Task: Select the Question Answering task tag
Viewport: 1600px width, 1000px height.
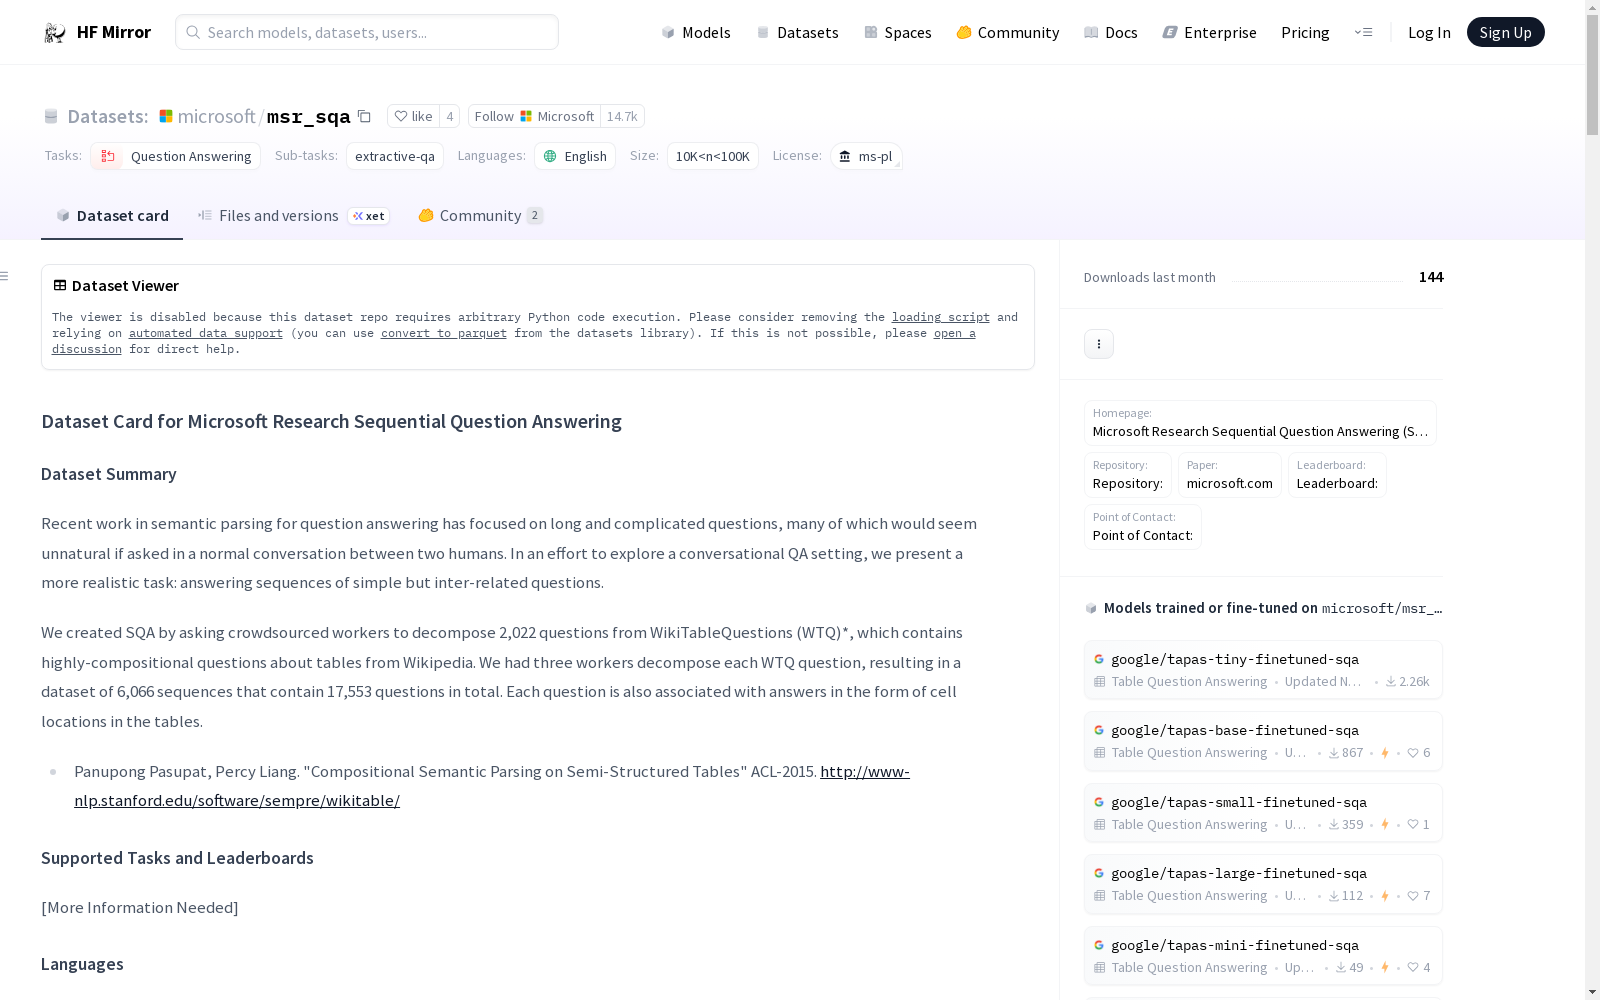Action: coord(175,156)
